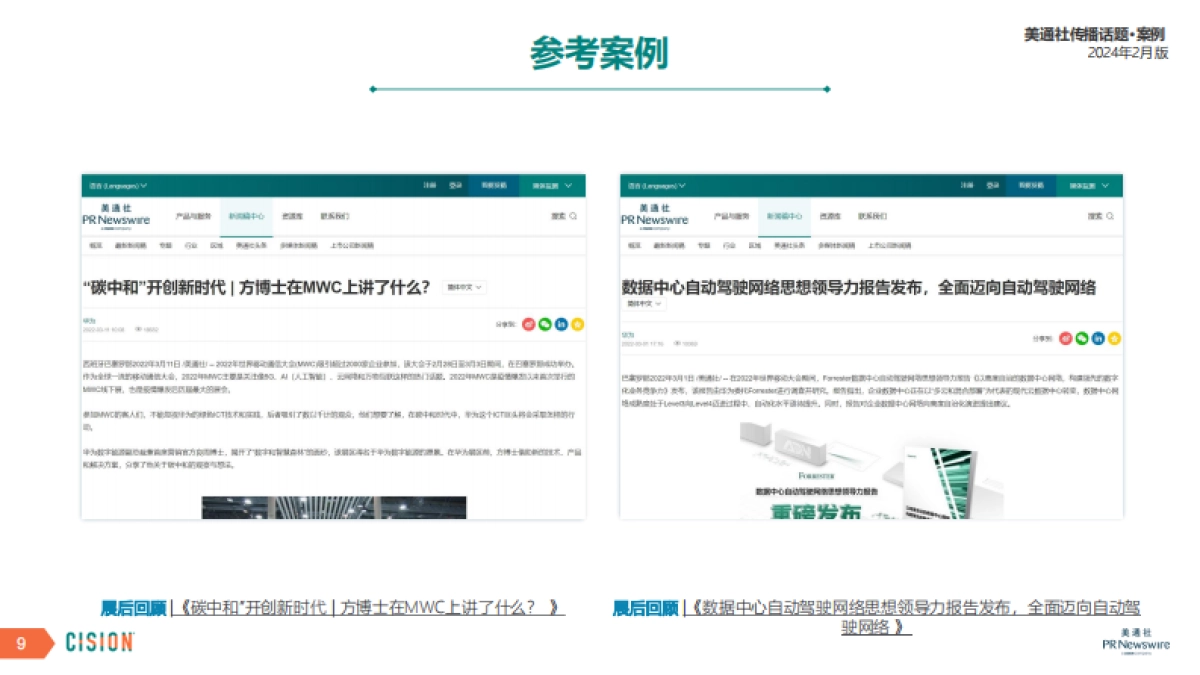This screenshot has width=1200, height=675.
Task: Open the 产品与服务 menu on right page
Action: [x=733, y=216]
